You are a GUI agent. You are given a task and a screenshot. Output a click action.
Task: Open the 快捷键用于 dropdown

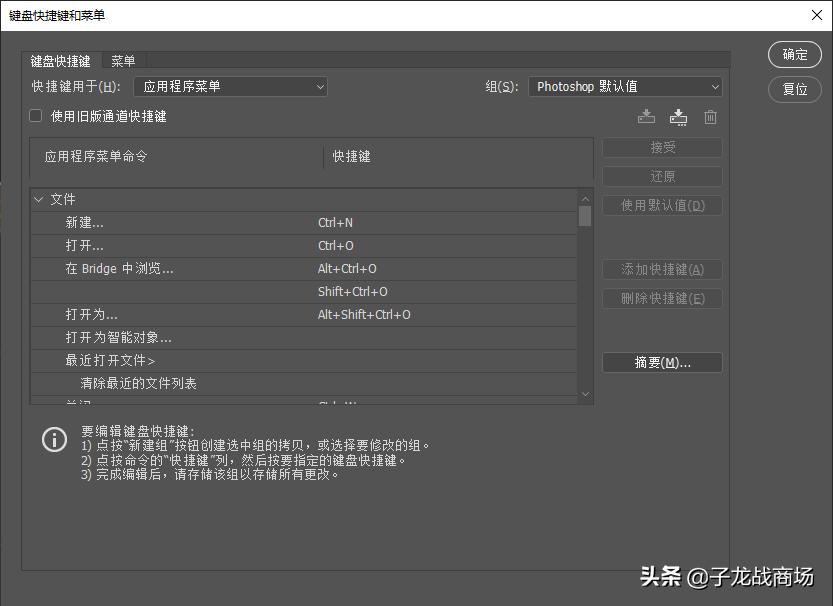(230, 86)
